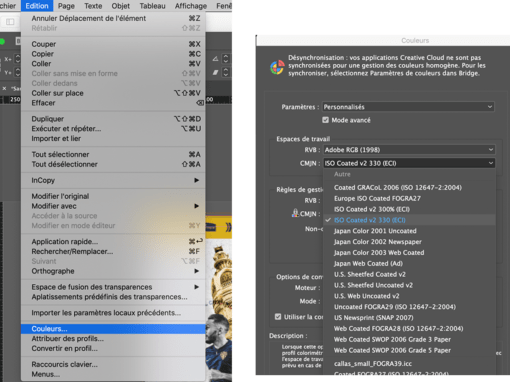
Task: Select ISO Coated v2 300% (ECI)
Action: point(409,209)
